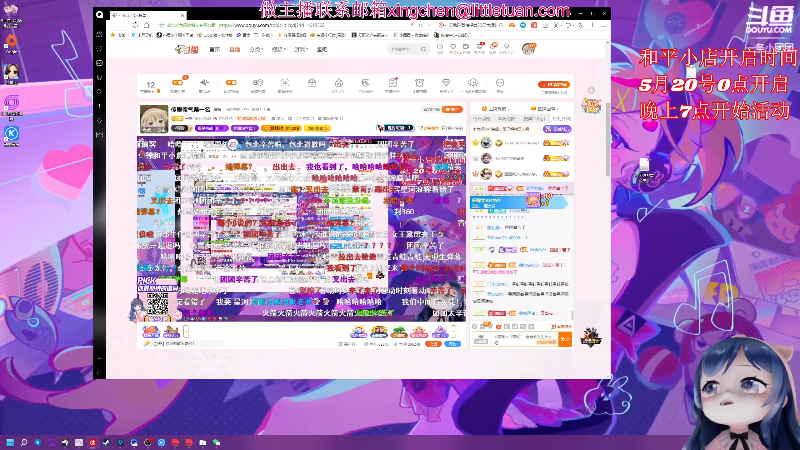Click the bookmark star at bookmarks bar start
This screenshot has height=450, width=800.
[x=113, y=35]
